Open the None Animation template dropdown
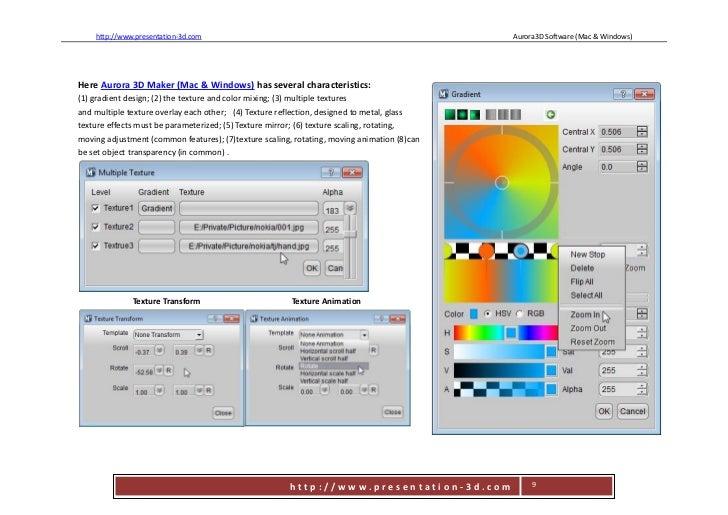The height and width of the screenshot is (515, 728). pyautogui.click(x=333, y=334)
